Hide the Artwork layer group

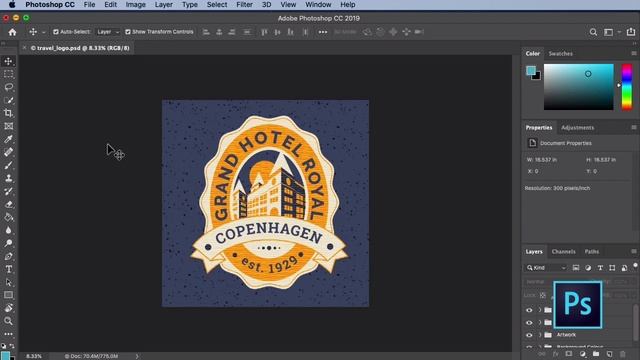coord(529,335)
